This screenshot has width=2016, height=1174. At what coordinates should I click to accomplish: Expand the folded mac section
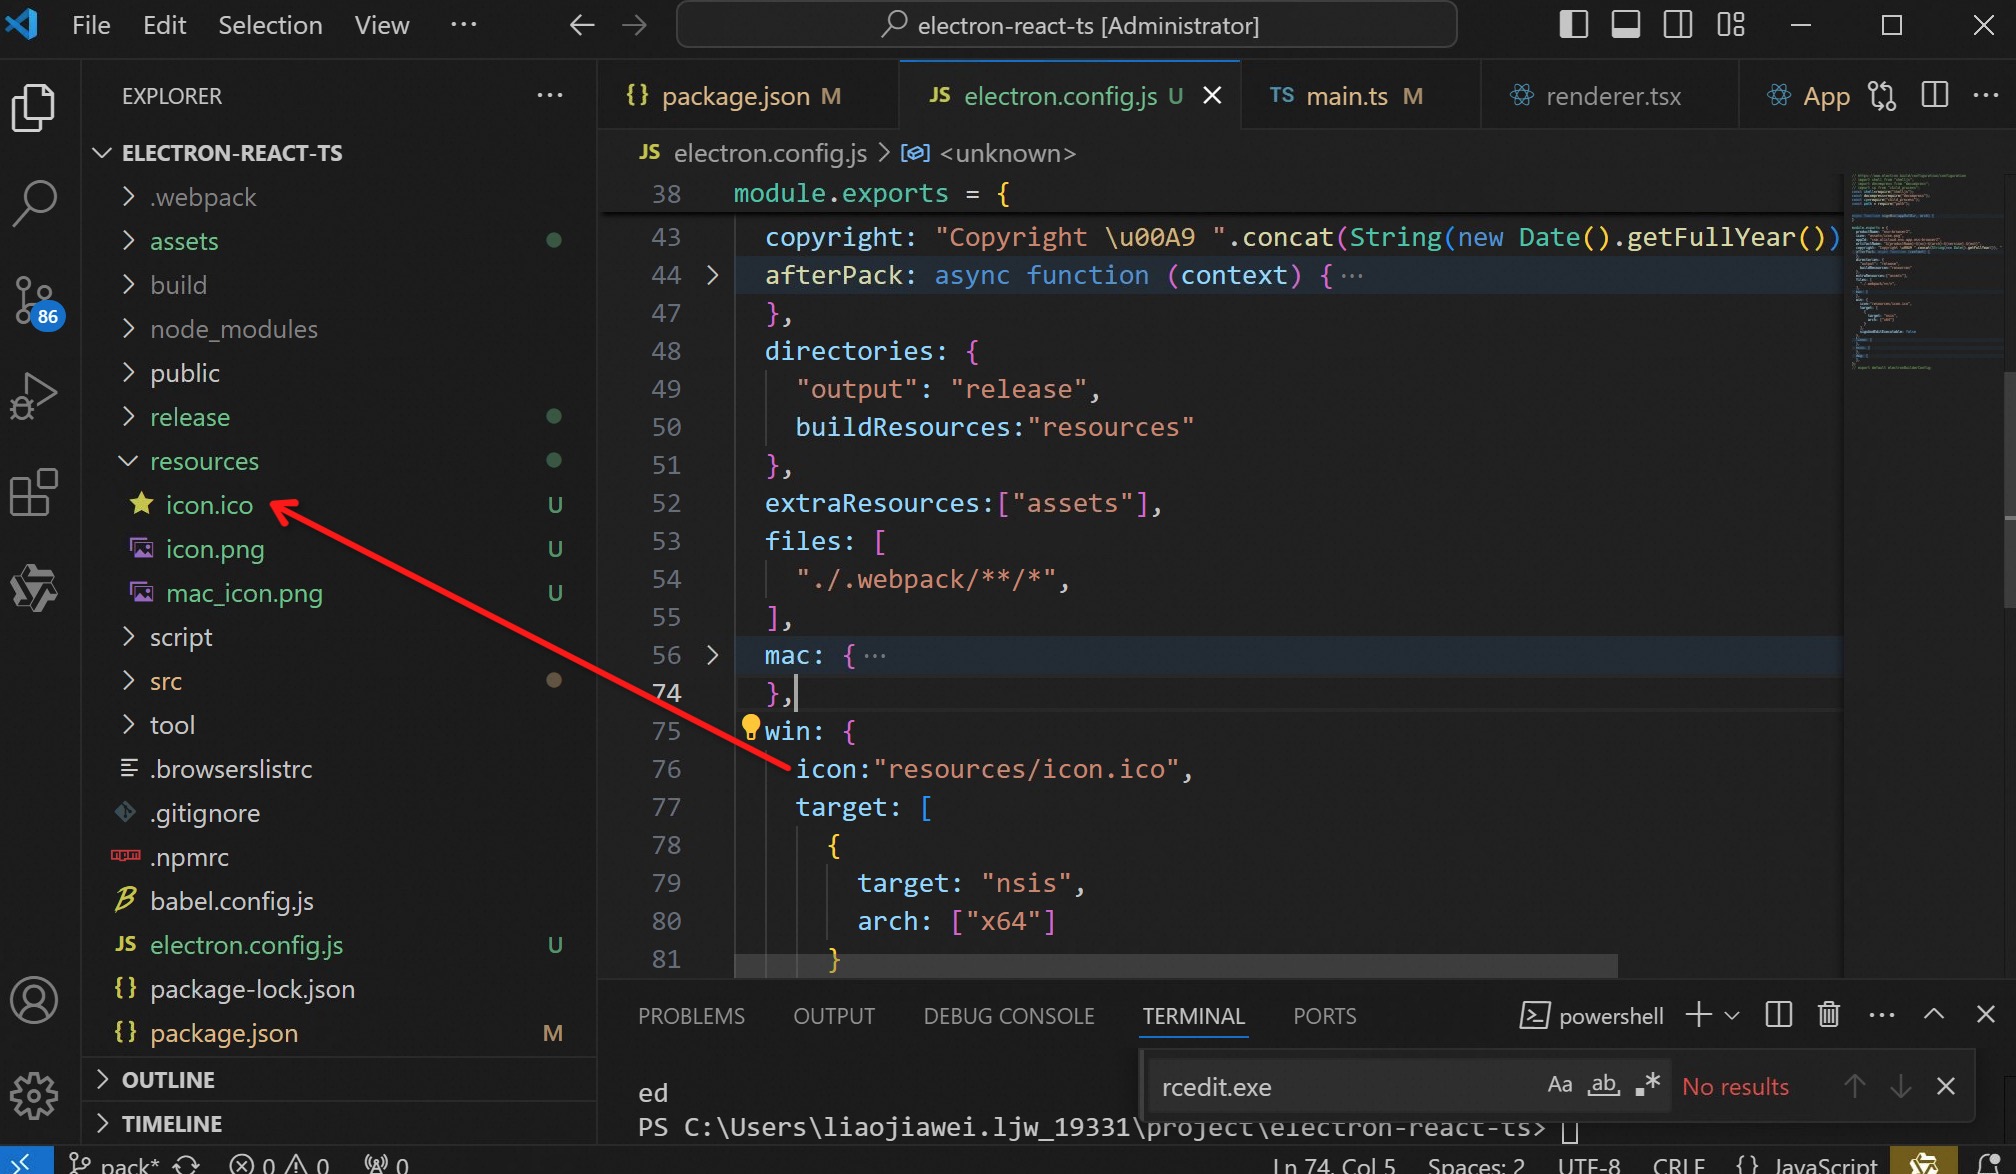(712, 655)
